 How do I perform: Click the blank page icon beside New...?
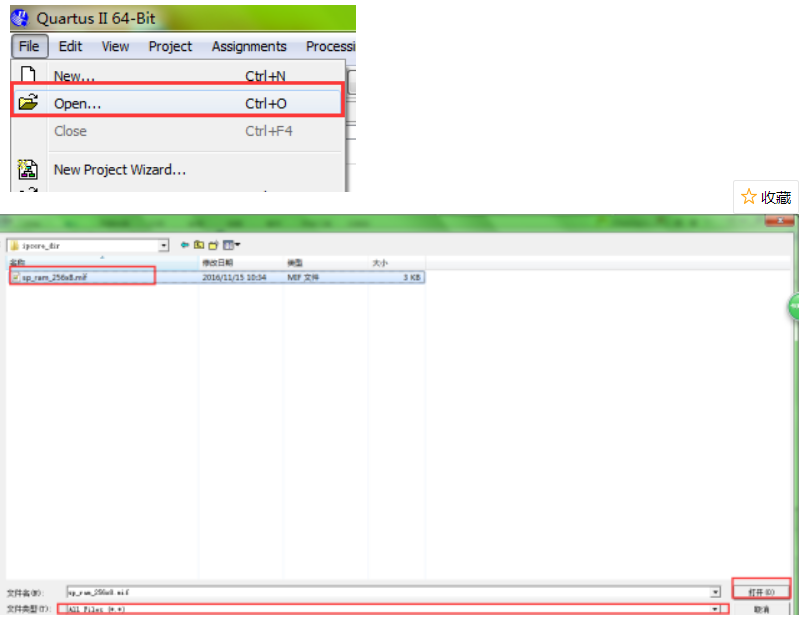(x=28, y=74)
